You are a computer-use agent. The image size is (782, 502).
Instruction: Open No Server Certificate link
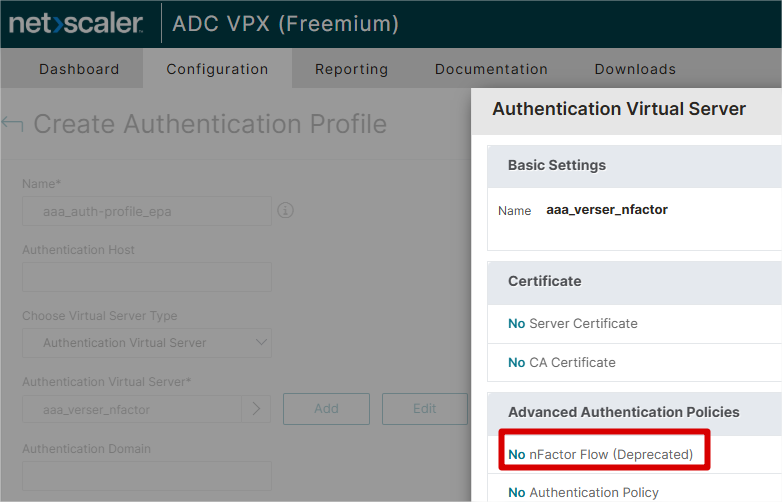click(573, 324)
